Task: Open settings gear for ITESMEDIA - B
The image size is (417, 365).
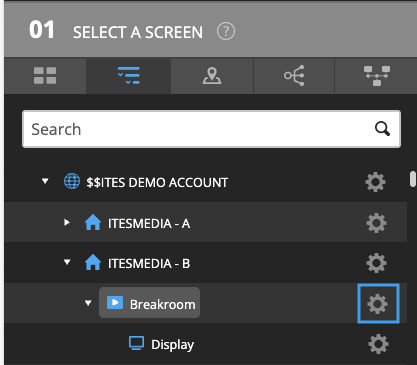Action: pyautogui.click(x=376, y=263)
